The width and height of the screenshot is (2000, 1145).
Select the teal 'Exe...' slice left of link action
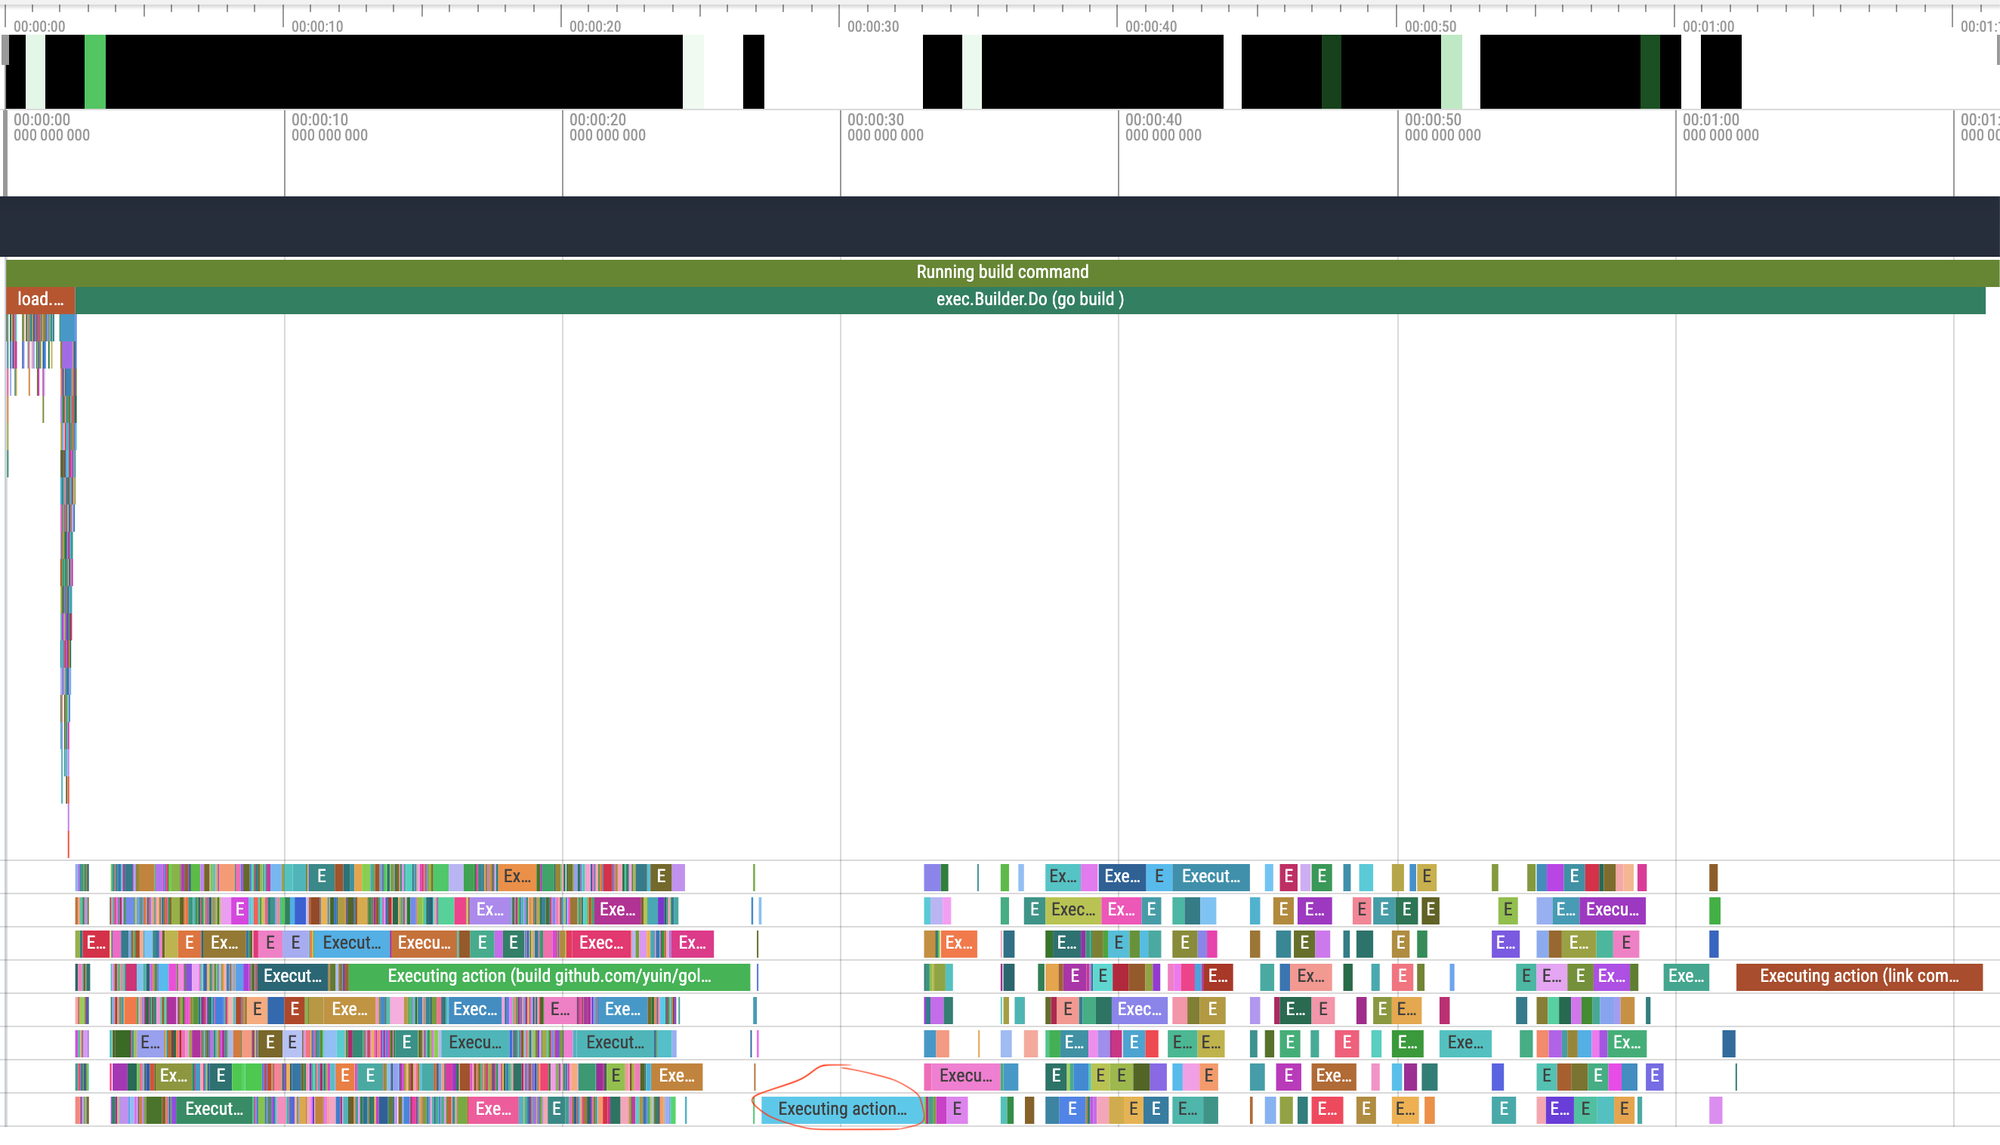pyautogui.click(x=1686, y=976)
